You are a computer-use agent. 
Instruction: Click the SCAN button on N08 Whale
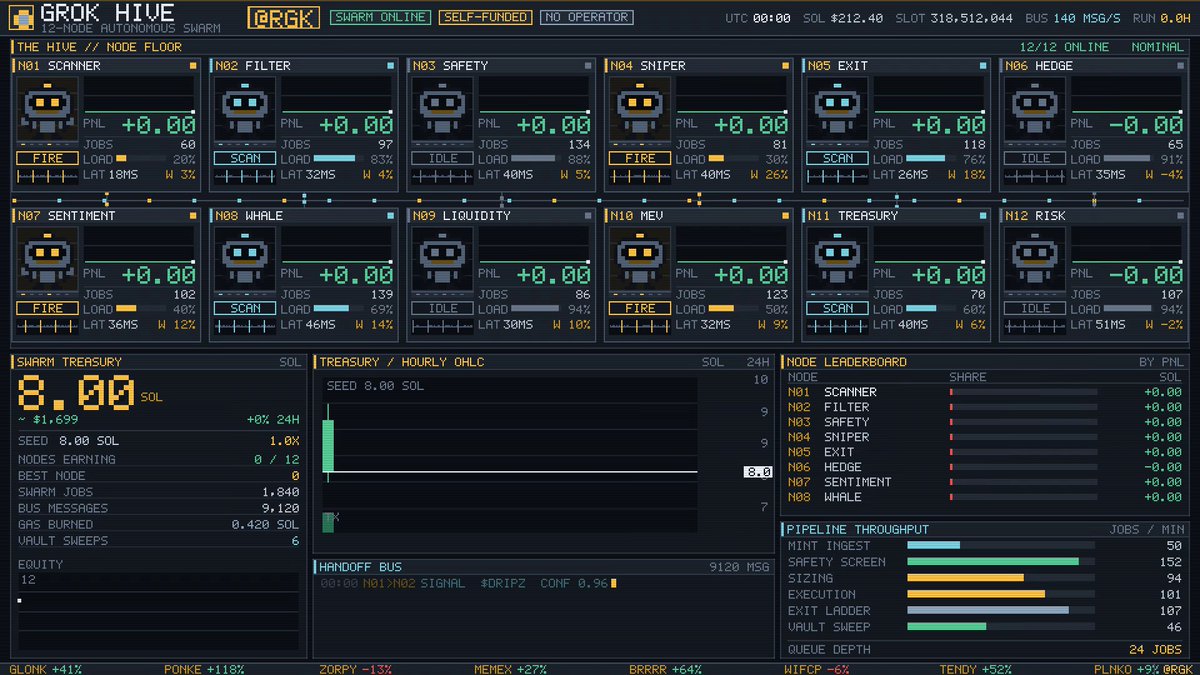(x=245, y=309)
